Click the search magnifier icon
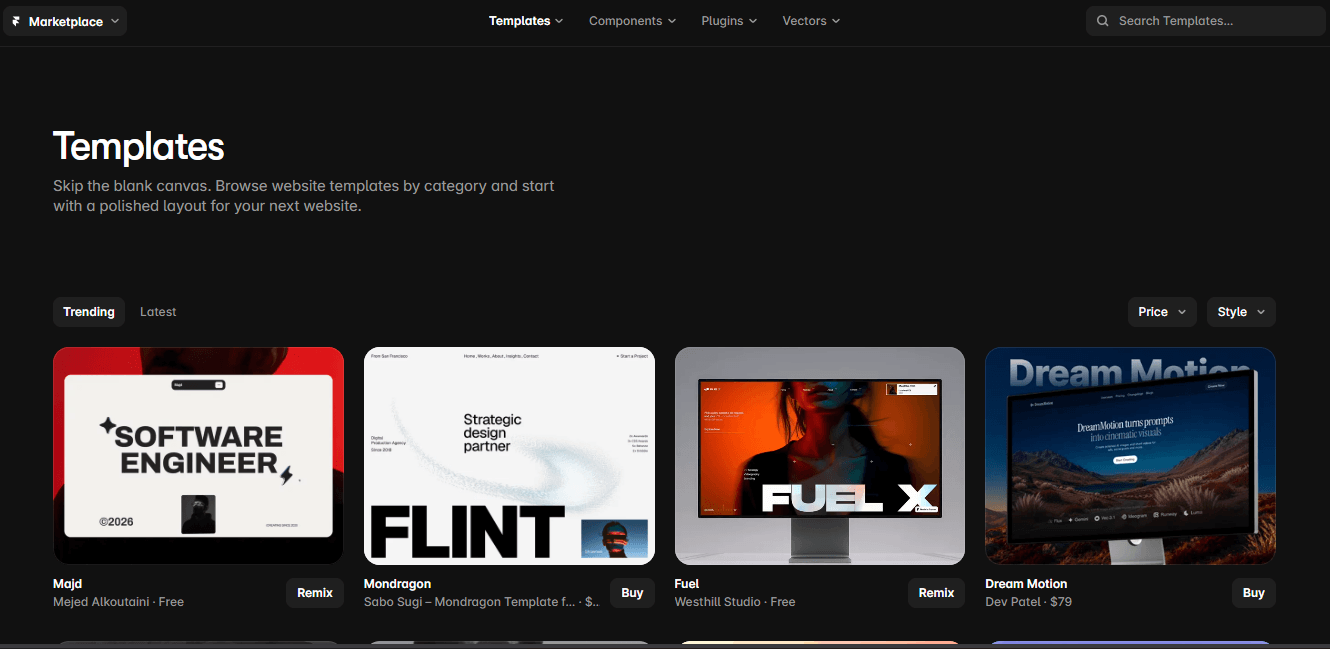Image resolution: width=1330 pixels, height=649 pixels. (x=1103, y=21)
